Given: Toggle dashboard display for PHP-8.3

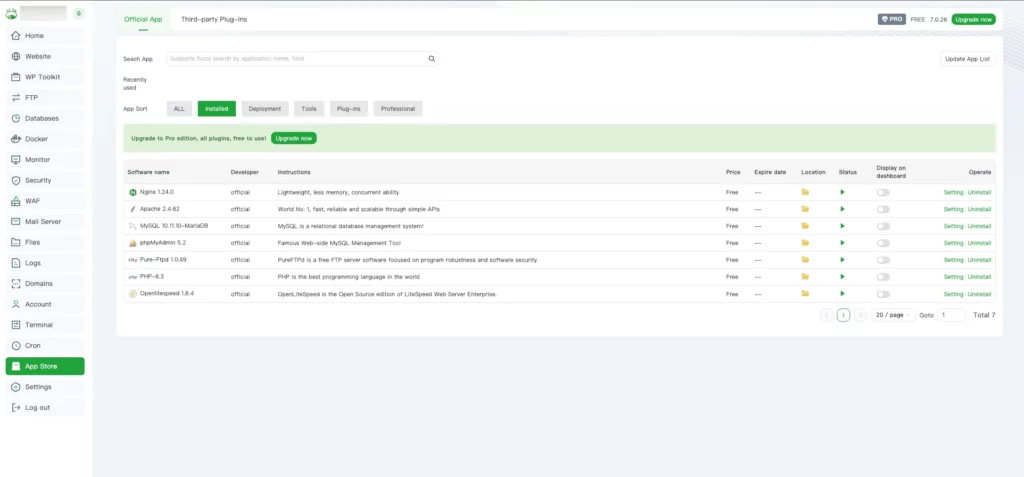Looking at the screenshot, I should point(883,277).
